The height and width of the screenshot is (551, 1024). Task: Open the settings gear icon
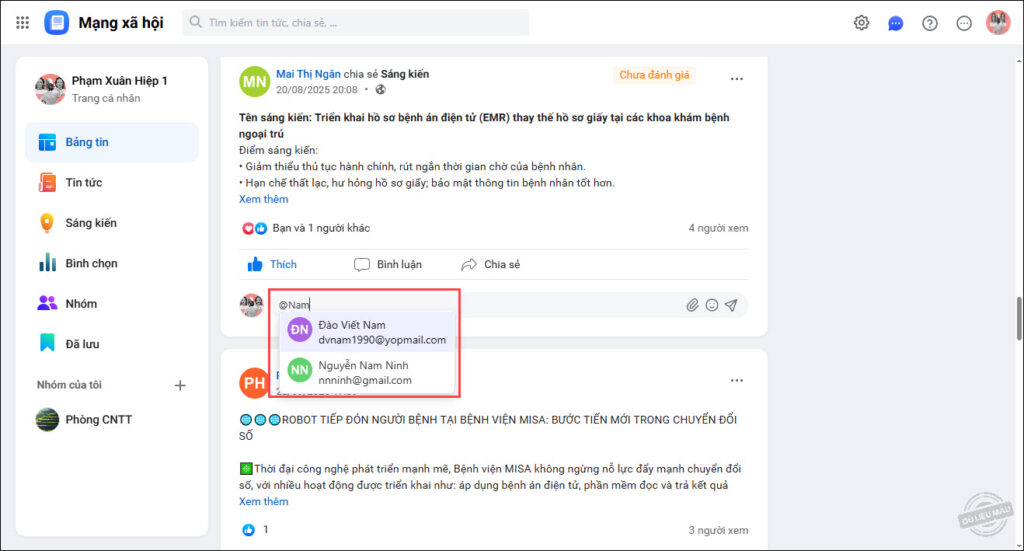tap(861, 23)
